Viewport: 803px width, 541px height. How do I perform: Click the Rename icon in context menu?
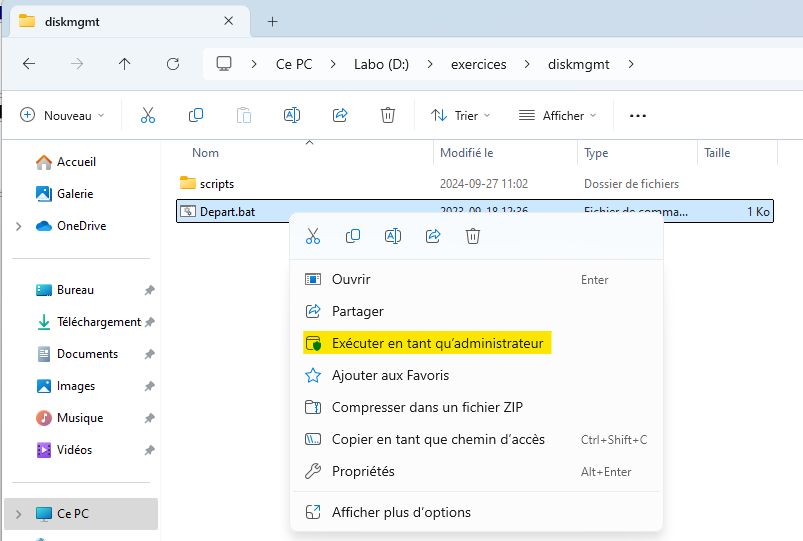tap(393, 236)
